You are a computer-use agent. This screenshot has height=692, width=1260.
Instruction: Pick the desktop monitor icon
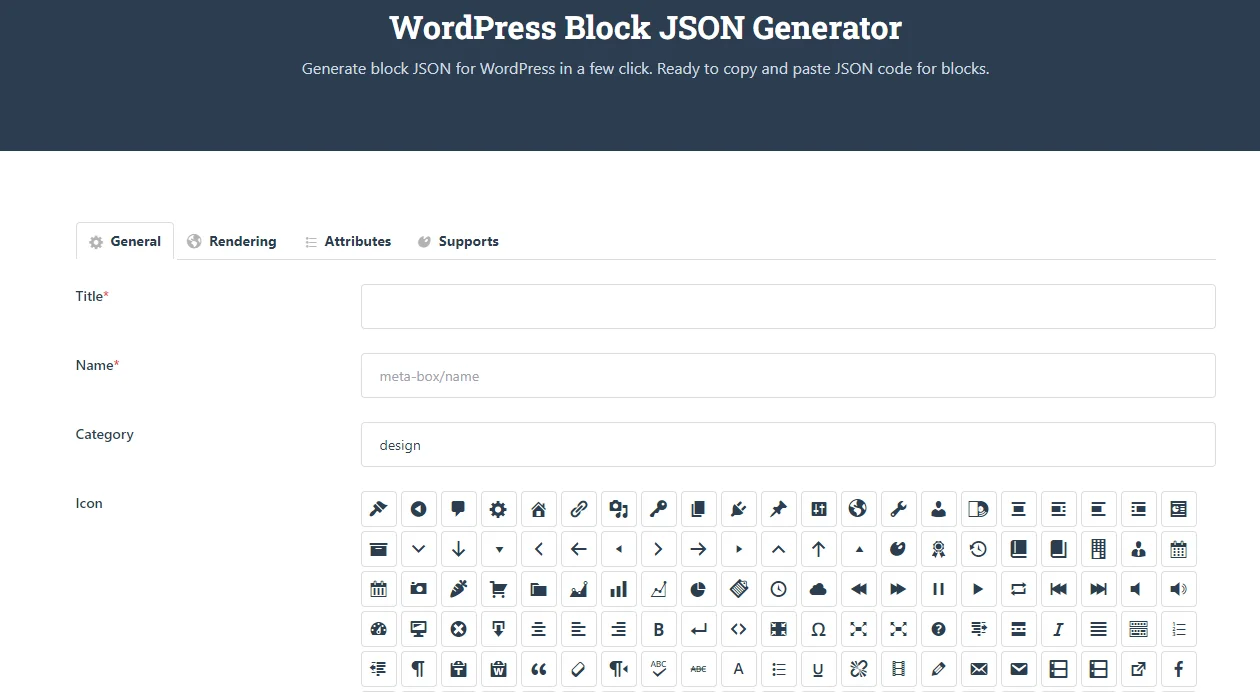click(419, 629)
